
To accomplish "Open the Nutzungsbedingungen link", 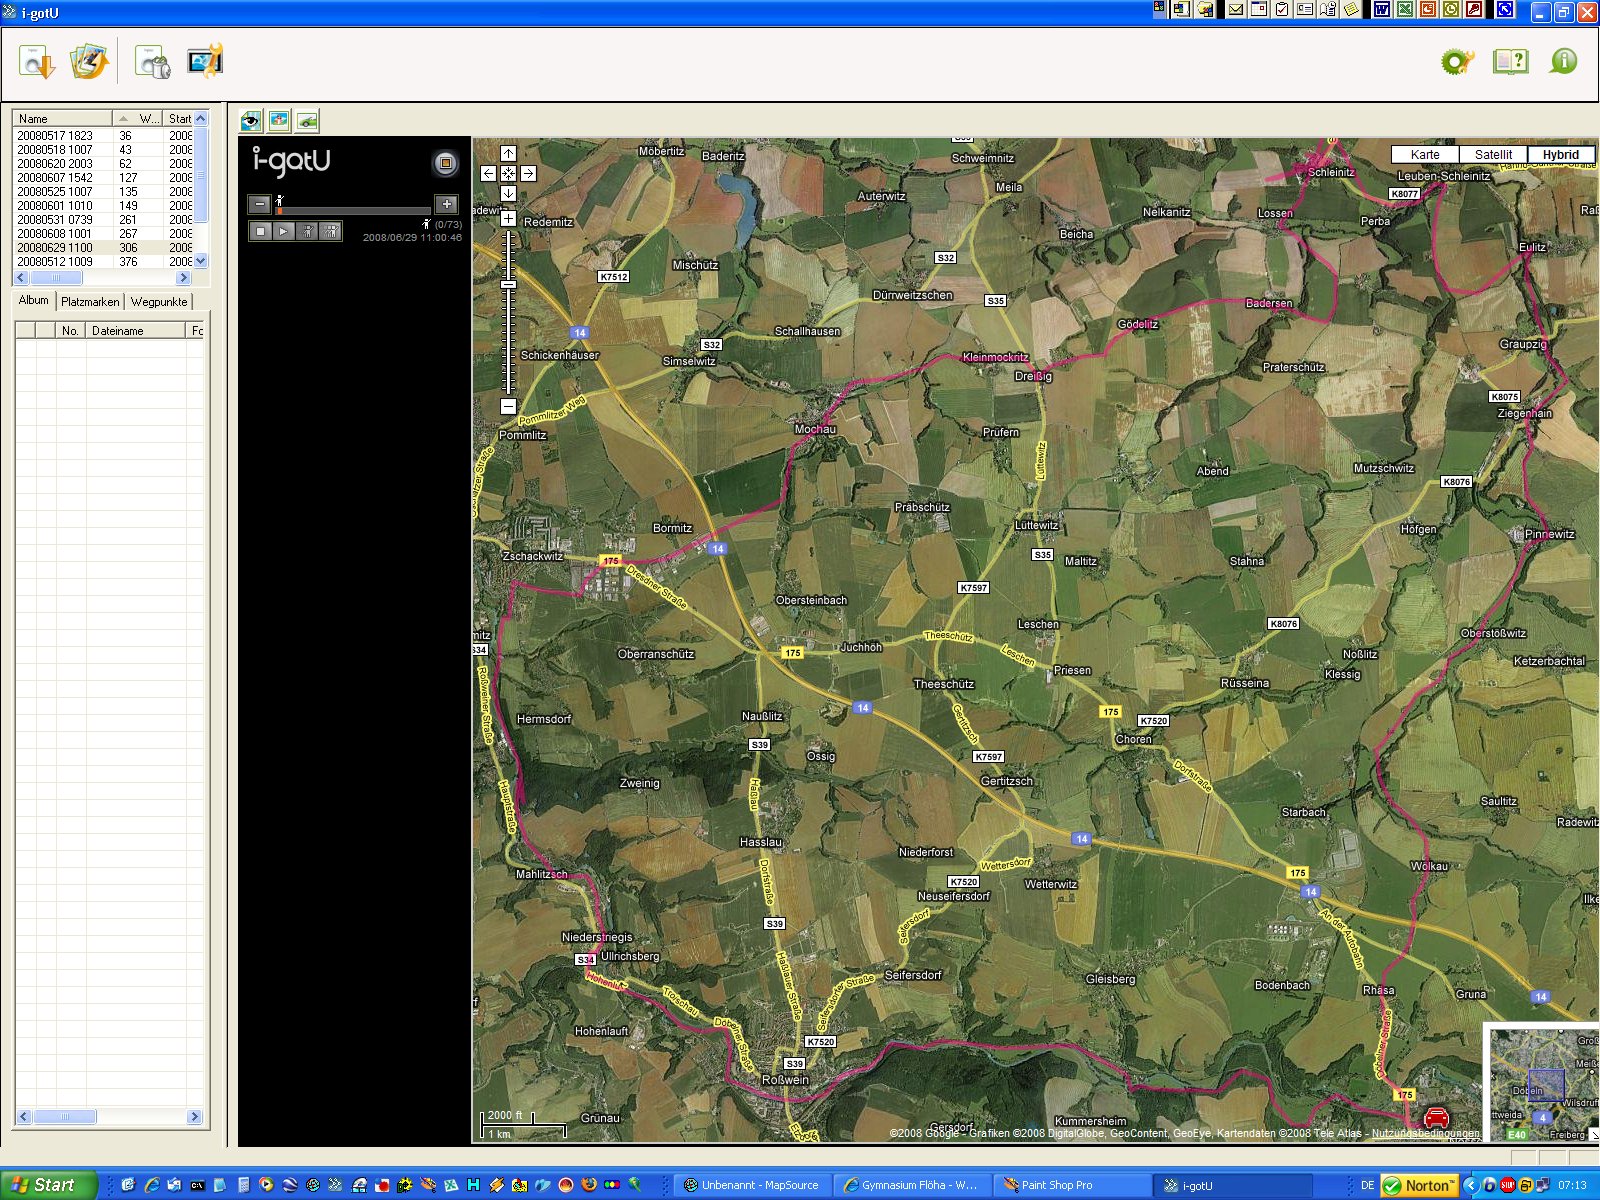I will click(x=1426, y=1133).
